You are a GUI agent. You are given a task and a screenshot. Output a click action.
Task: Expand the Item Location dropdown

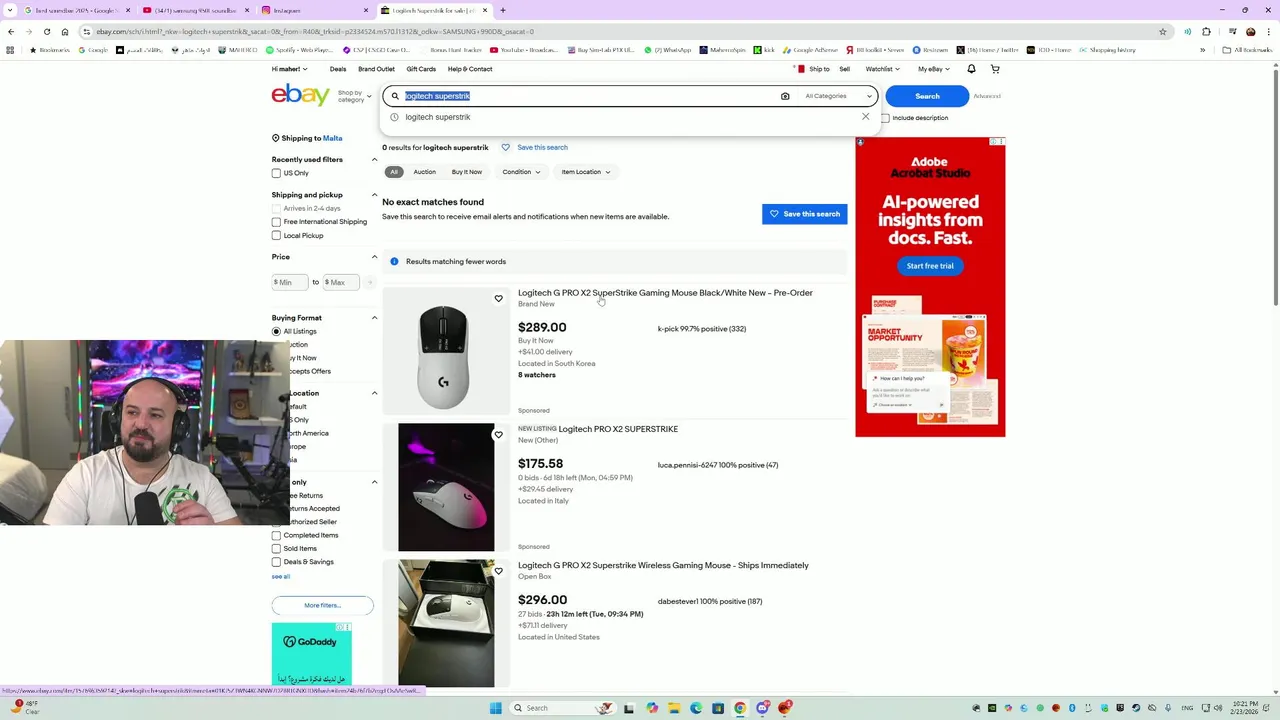pos(586,172)
